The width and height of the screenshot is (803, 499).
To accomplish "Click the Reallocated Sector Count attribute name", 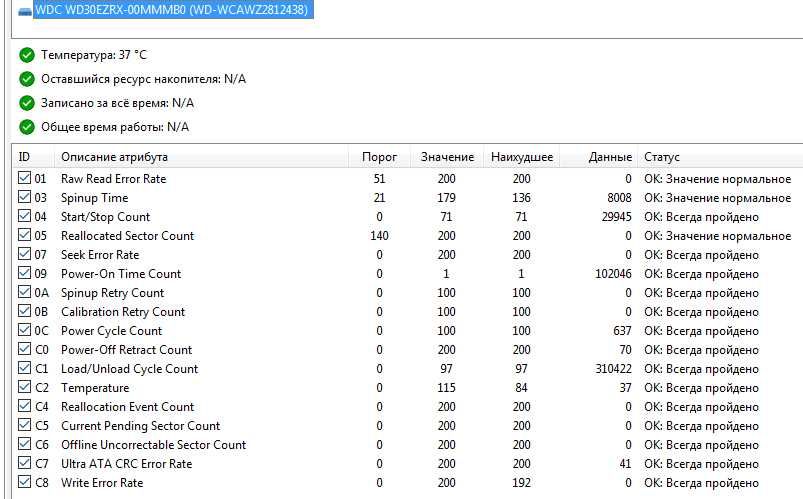I will click(x=128, y=236).
